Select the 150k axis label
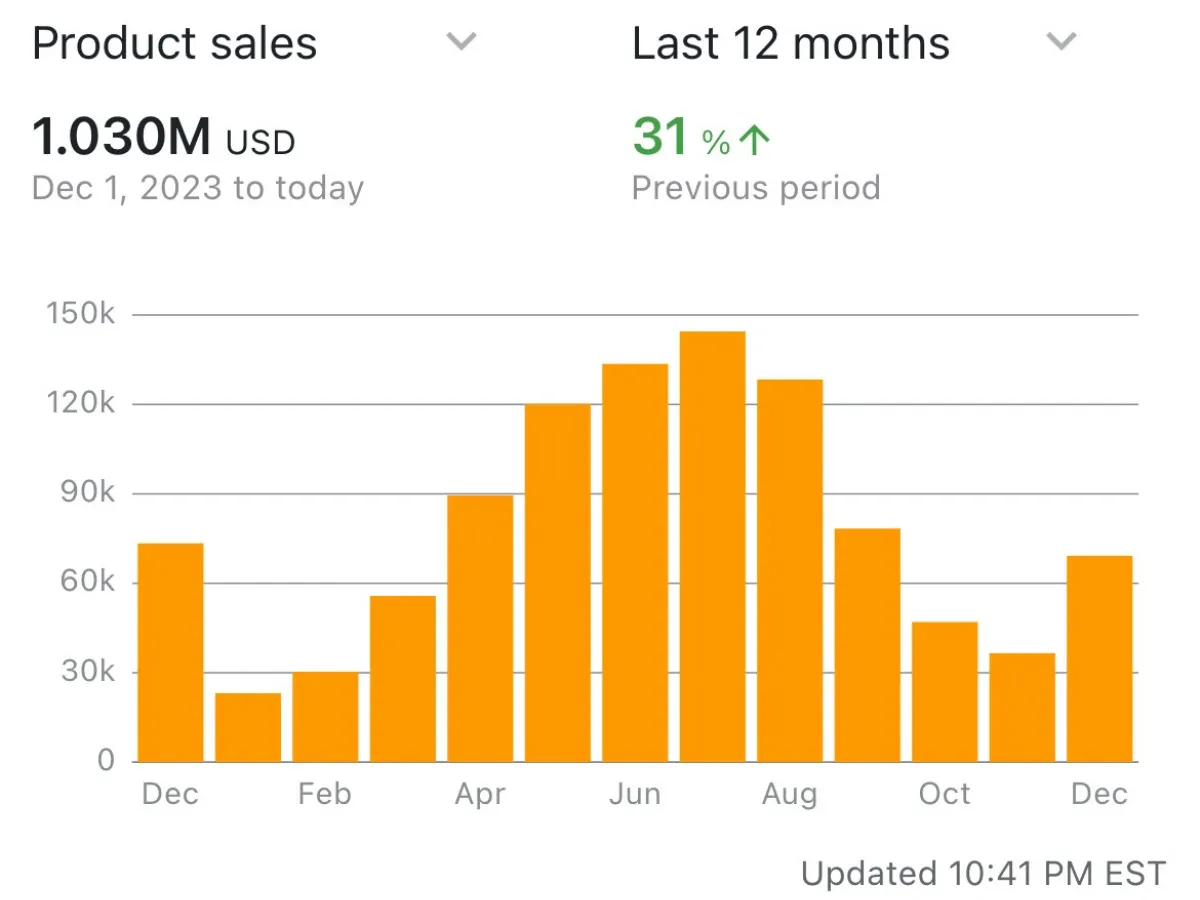The width and height of the screenshot is (1200, 900). 85,313
